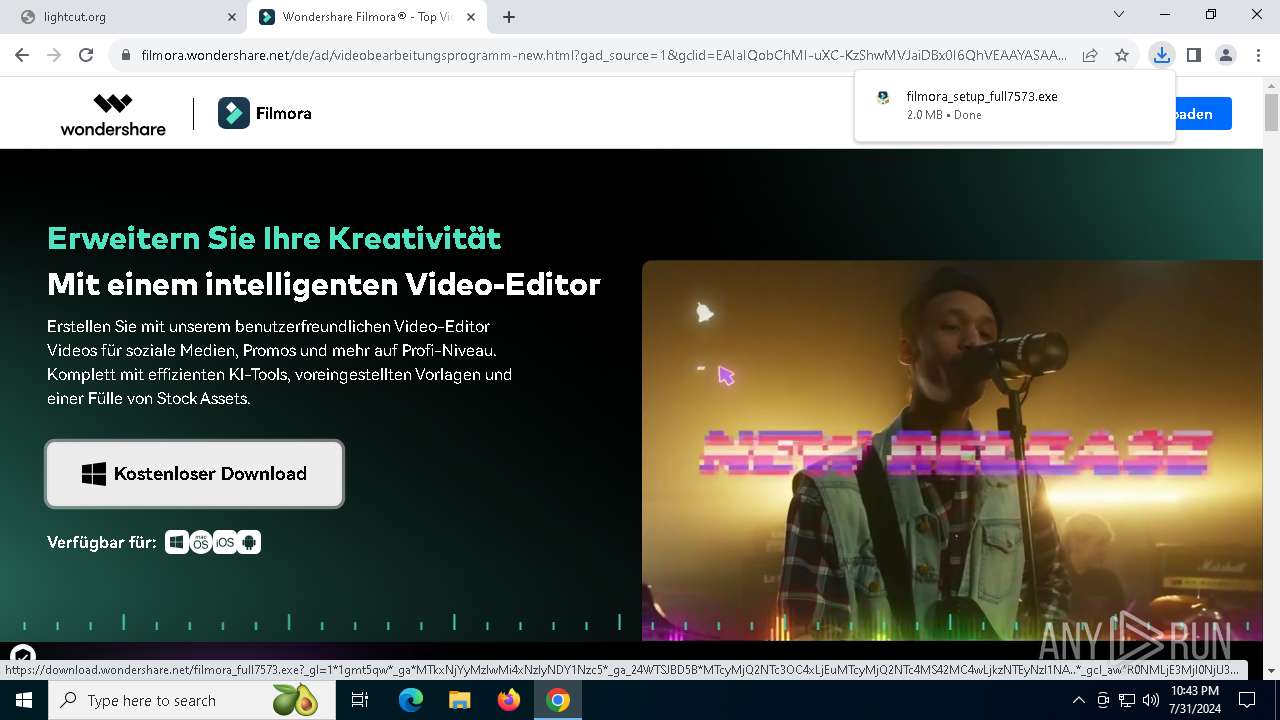The height and width of the screenshot is (720, 1280).
Task: Bookmark this page with star
Action: click(1122, 55)
